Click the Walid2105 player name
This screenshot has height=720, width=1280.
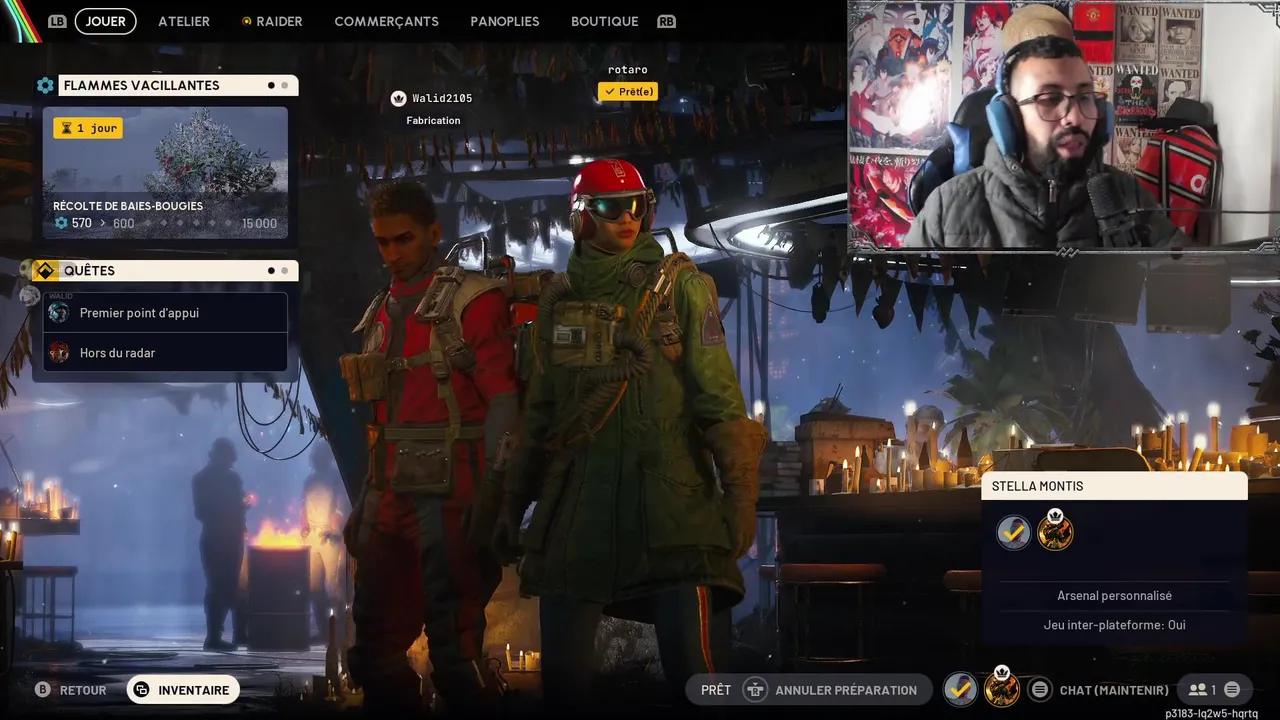(x=442, y=98)
